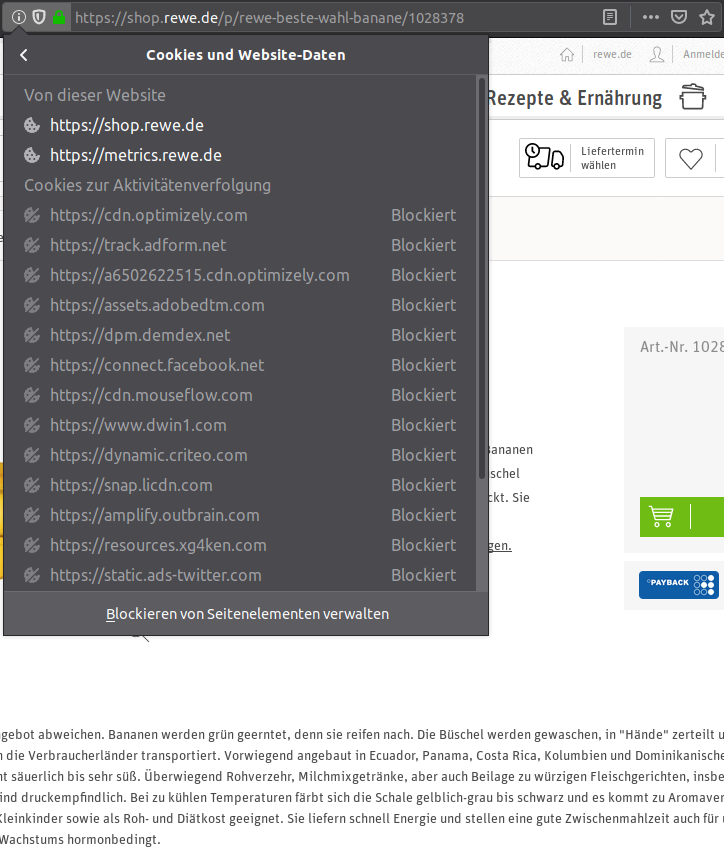Click the delivery truck icon
Screen dimensions: 724x864
(x=544, y=156)
